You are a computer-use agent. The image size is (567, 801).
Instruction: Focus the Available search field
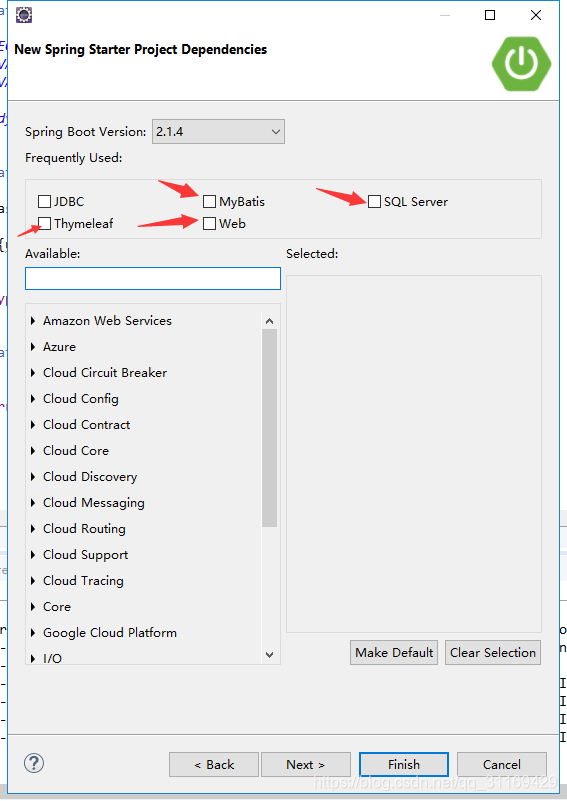pos(153,278)
